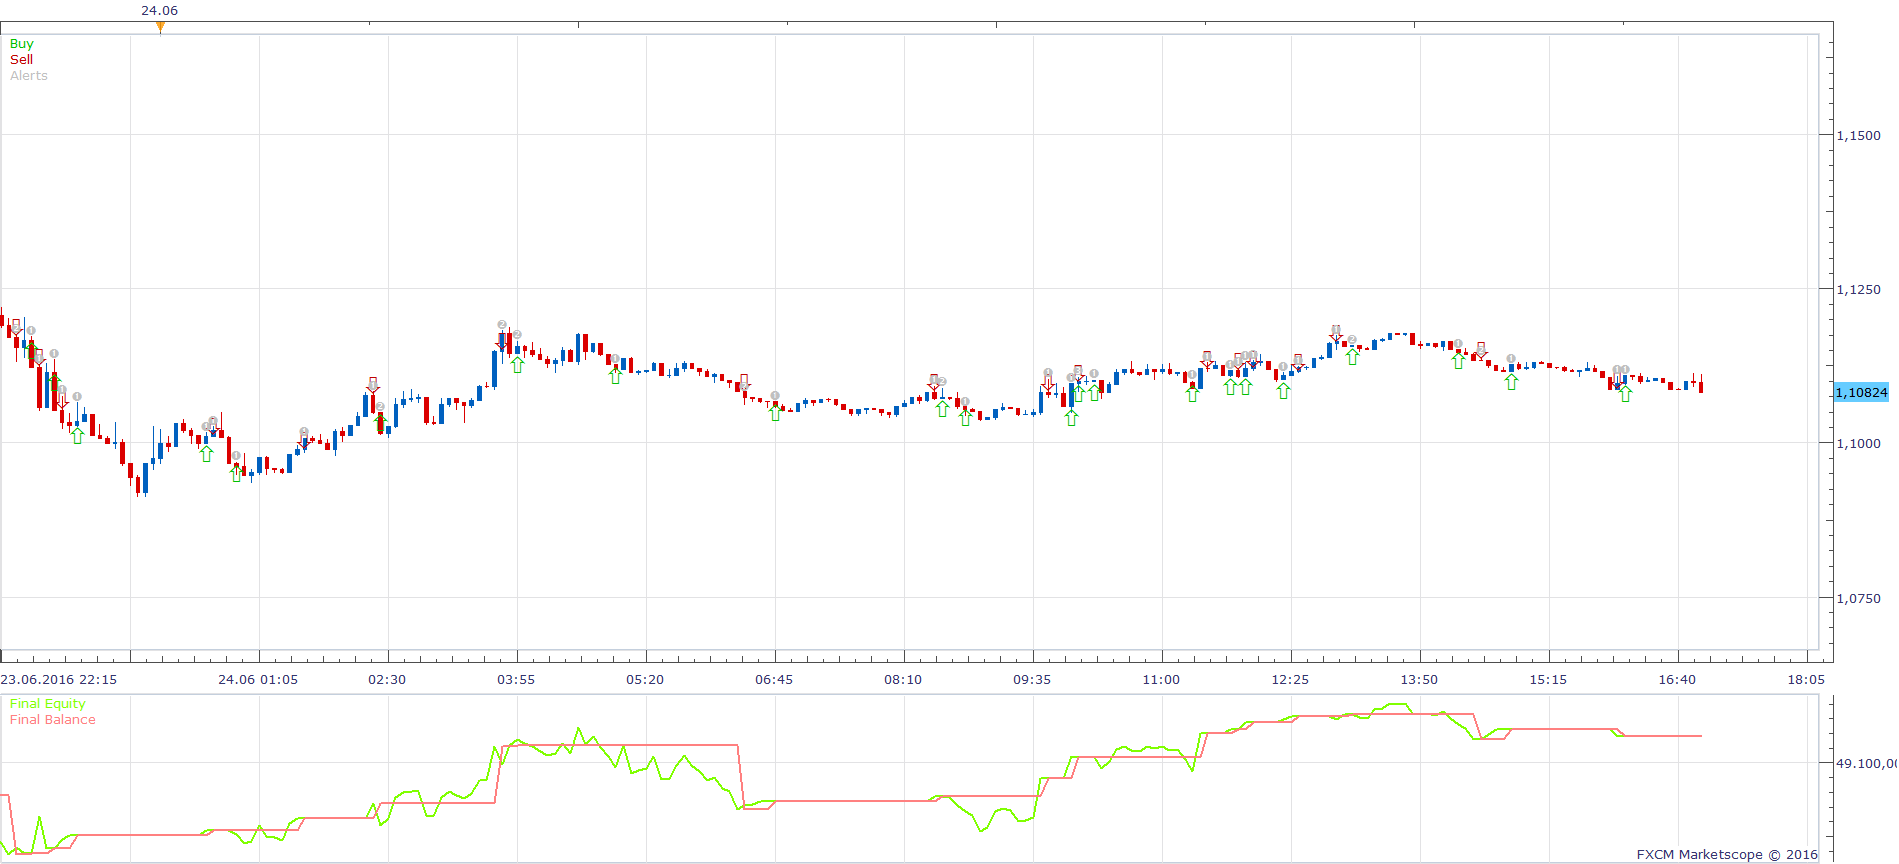Click the 49.100,00 equity axis label

click(1866, 763)
